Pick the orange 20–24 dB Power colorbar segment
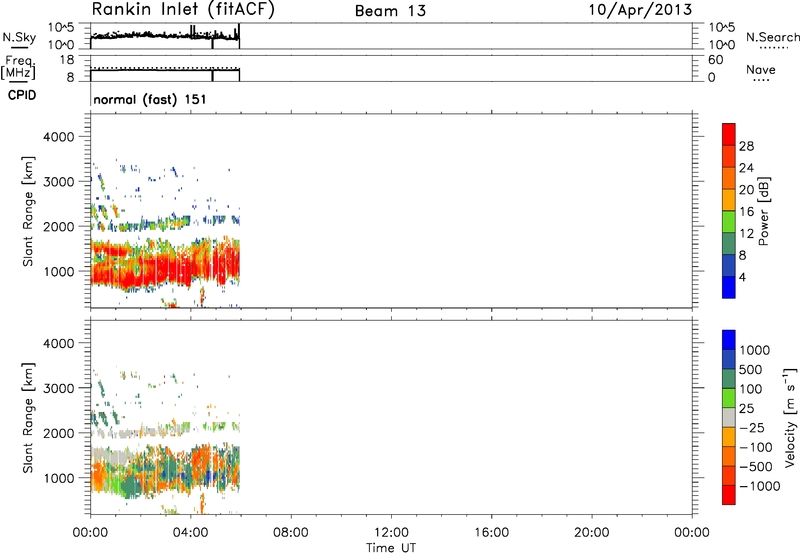 (729, 178)
